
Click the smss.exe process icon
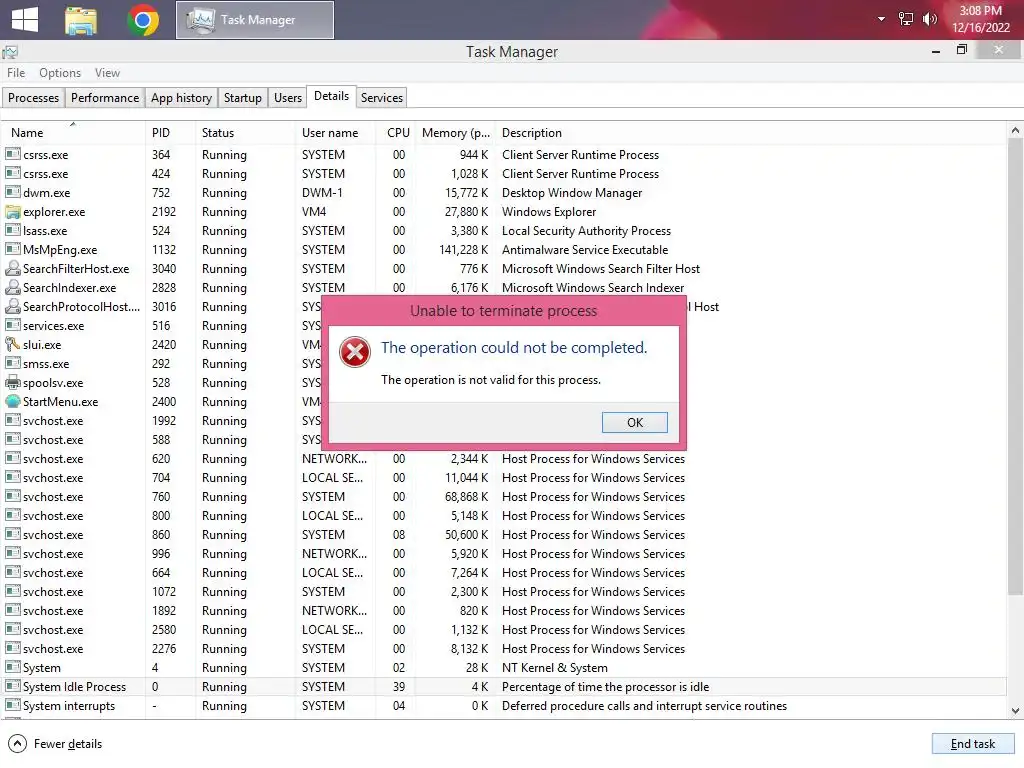12,364
